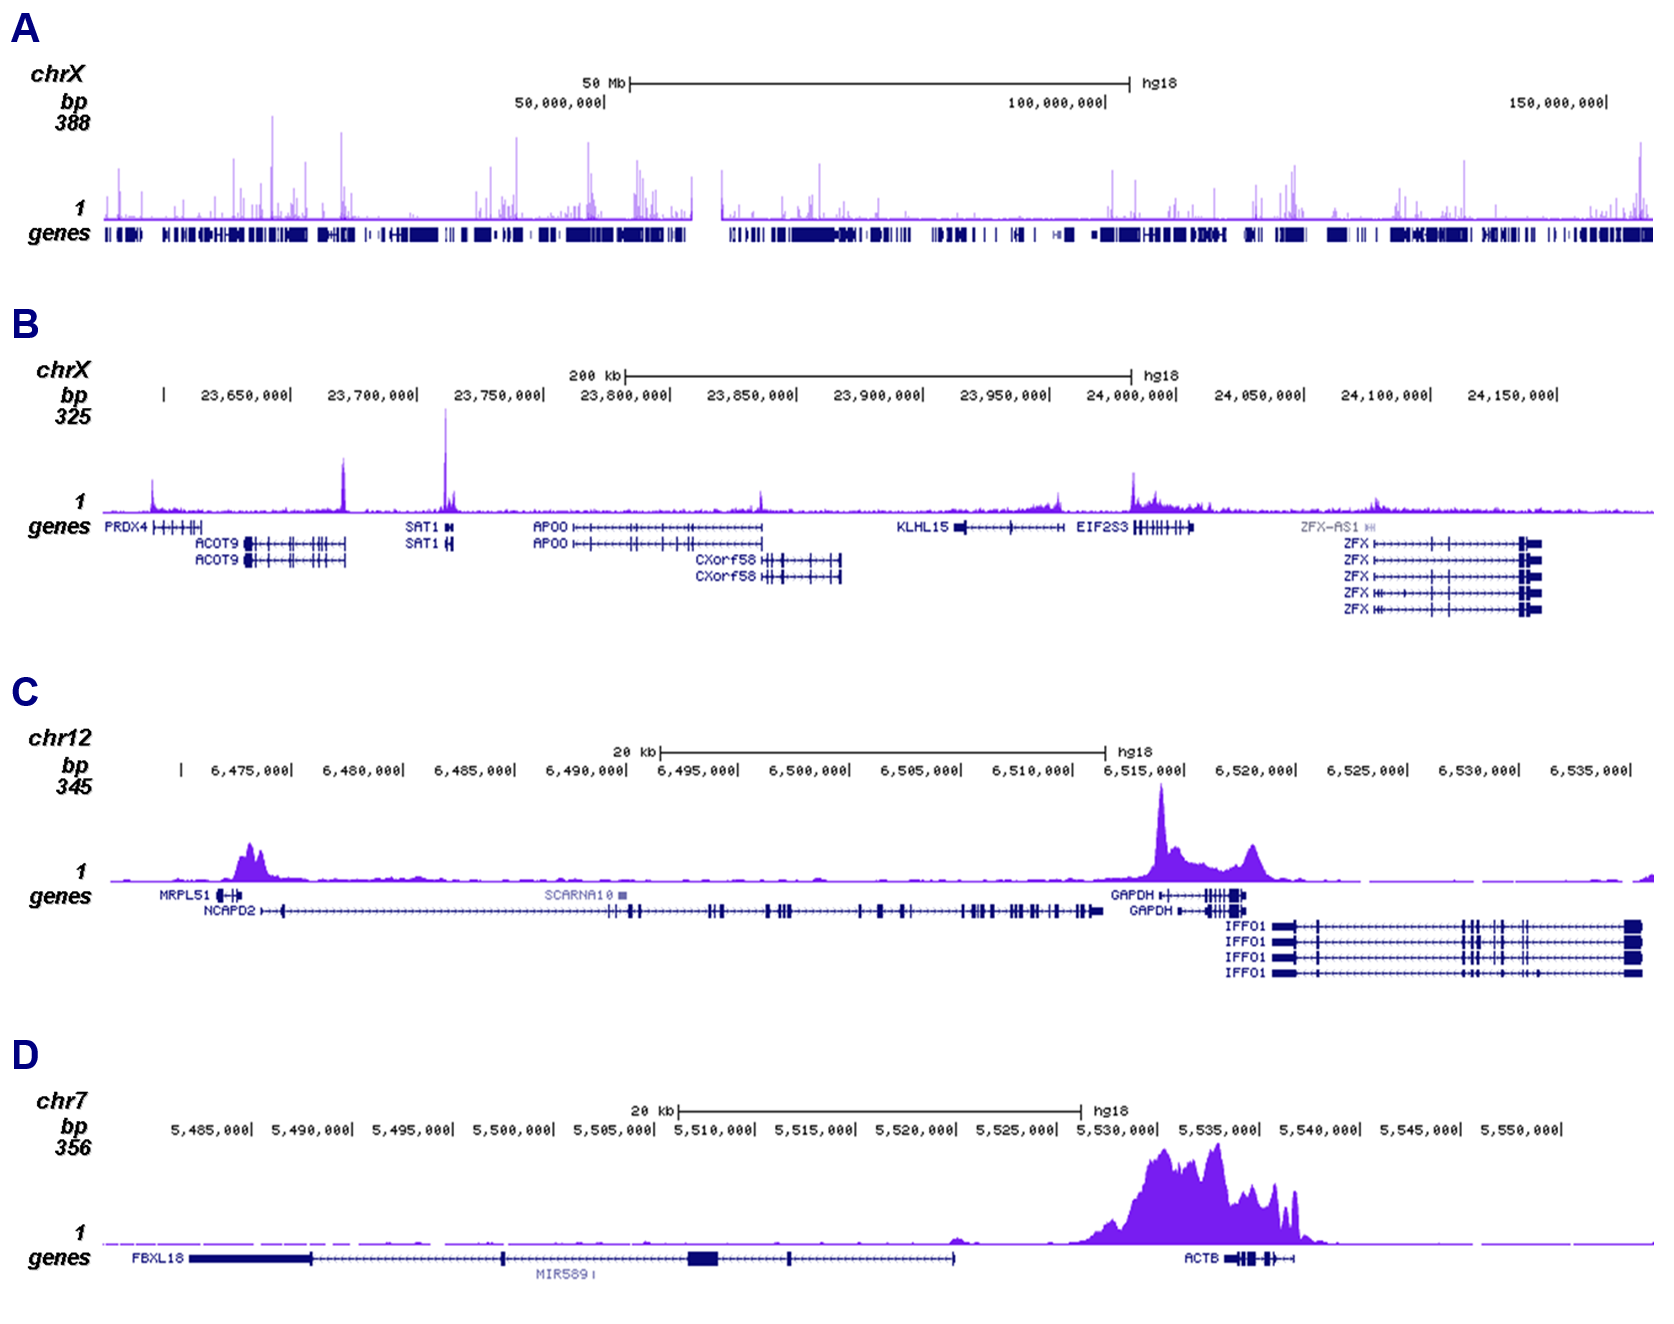Click the IFFO1 transcript annotation
This screenshot has width=1674, height=1324.
pyautogui.click(x=1248, y=927)
